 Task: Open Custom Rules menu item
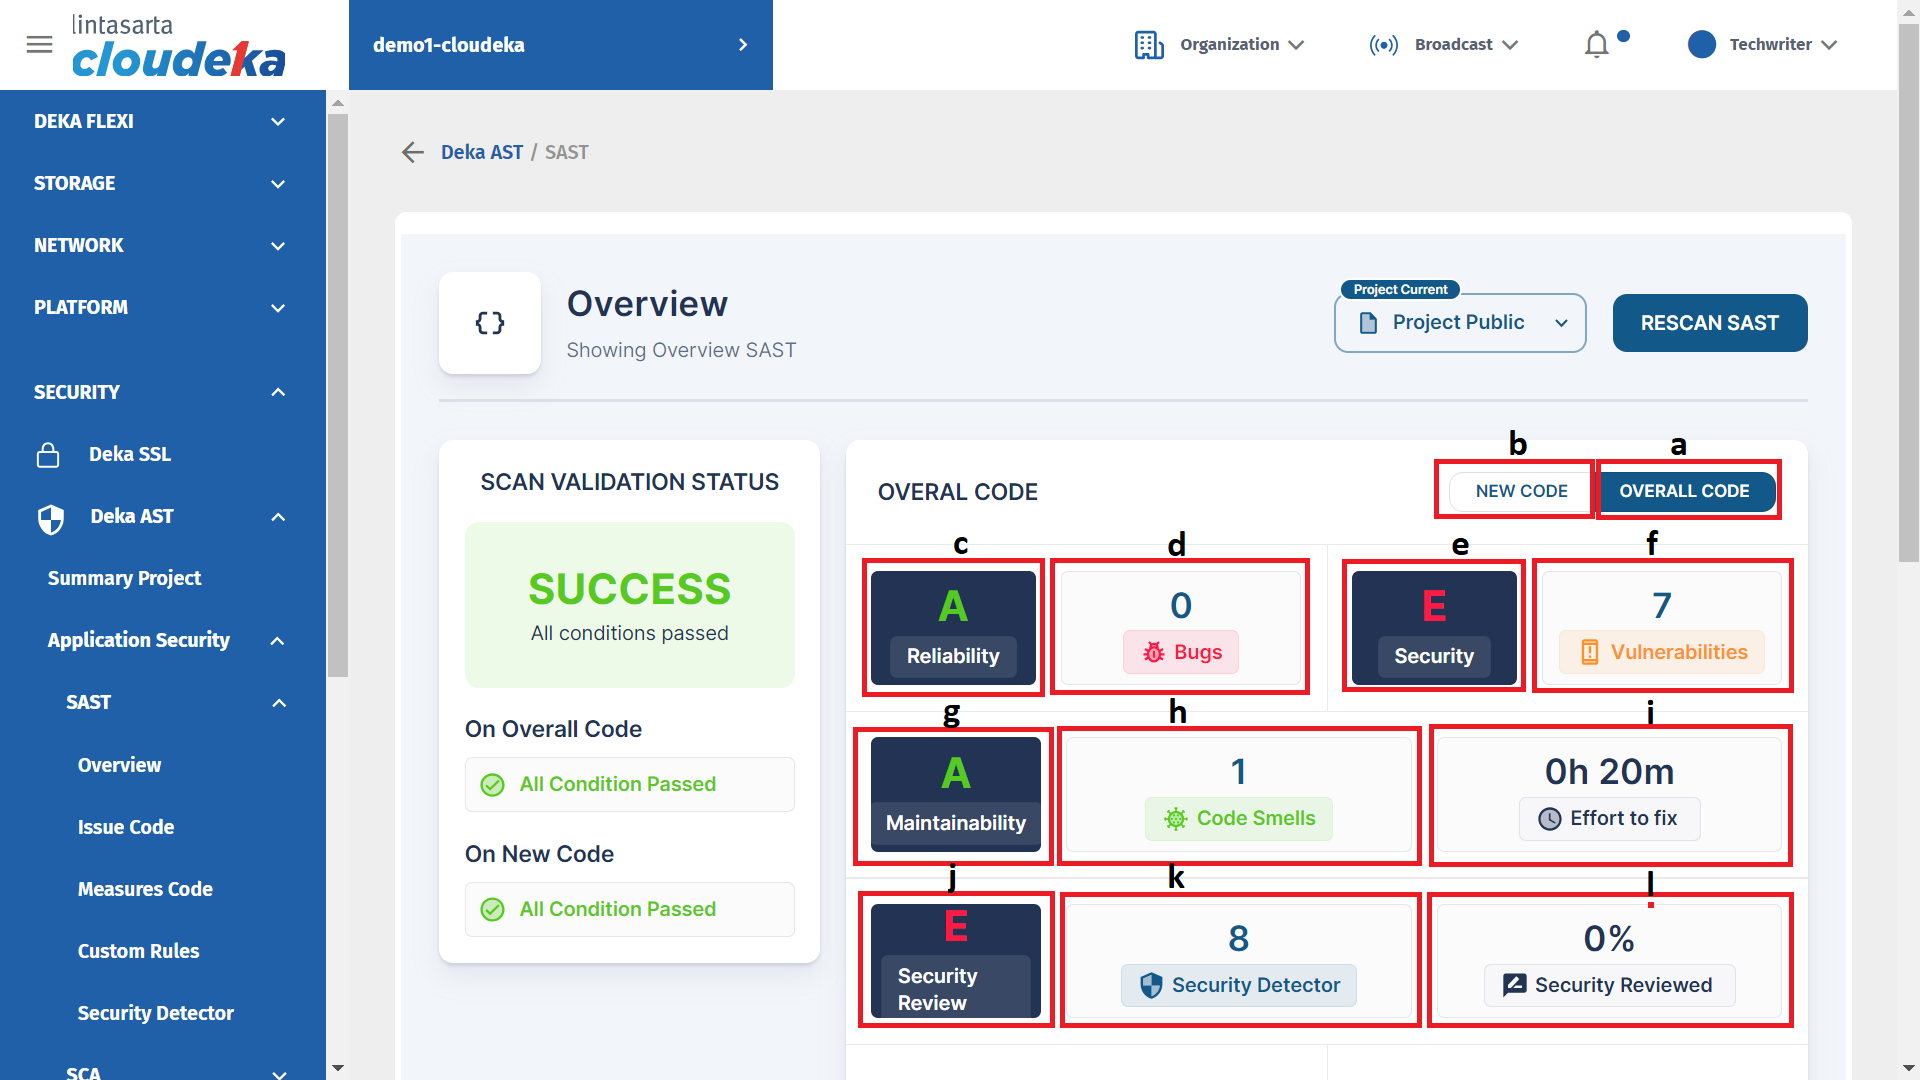pyautogui.click(x=138, y=951)
